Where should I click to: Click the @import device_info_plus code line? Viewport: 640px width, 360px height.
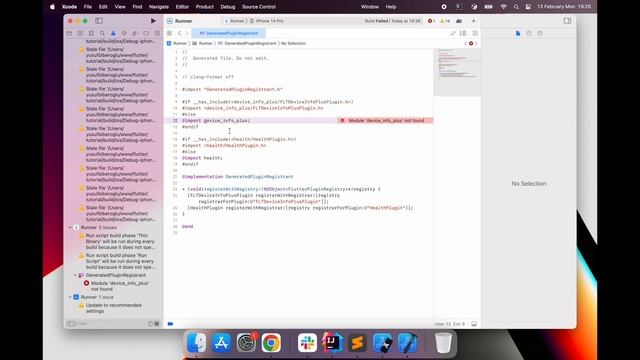pos(216,120)
